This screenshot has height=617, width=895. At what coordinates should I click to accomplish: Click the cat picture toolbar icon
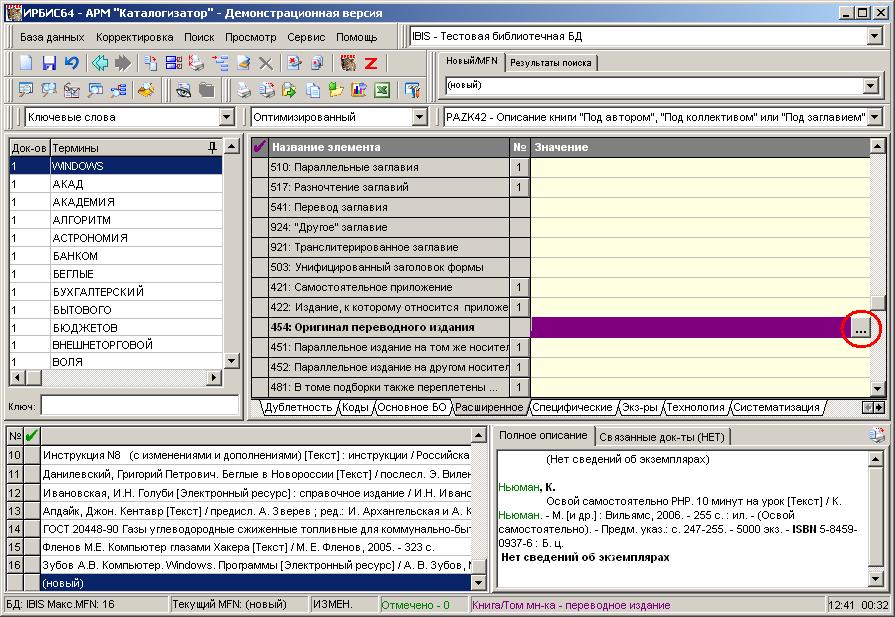[x=348, y=63]
